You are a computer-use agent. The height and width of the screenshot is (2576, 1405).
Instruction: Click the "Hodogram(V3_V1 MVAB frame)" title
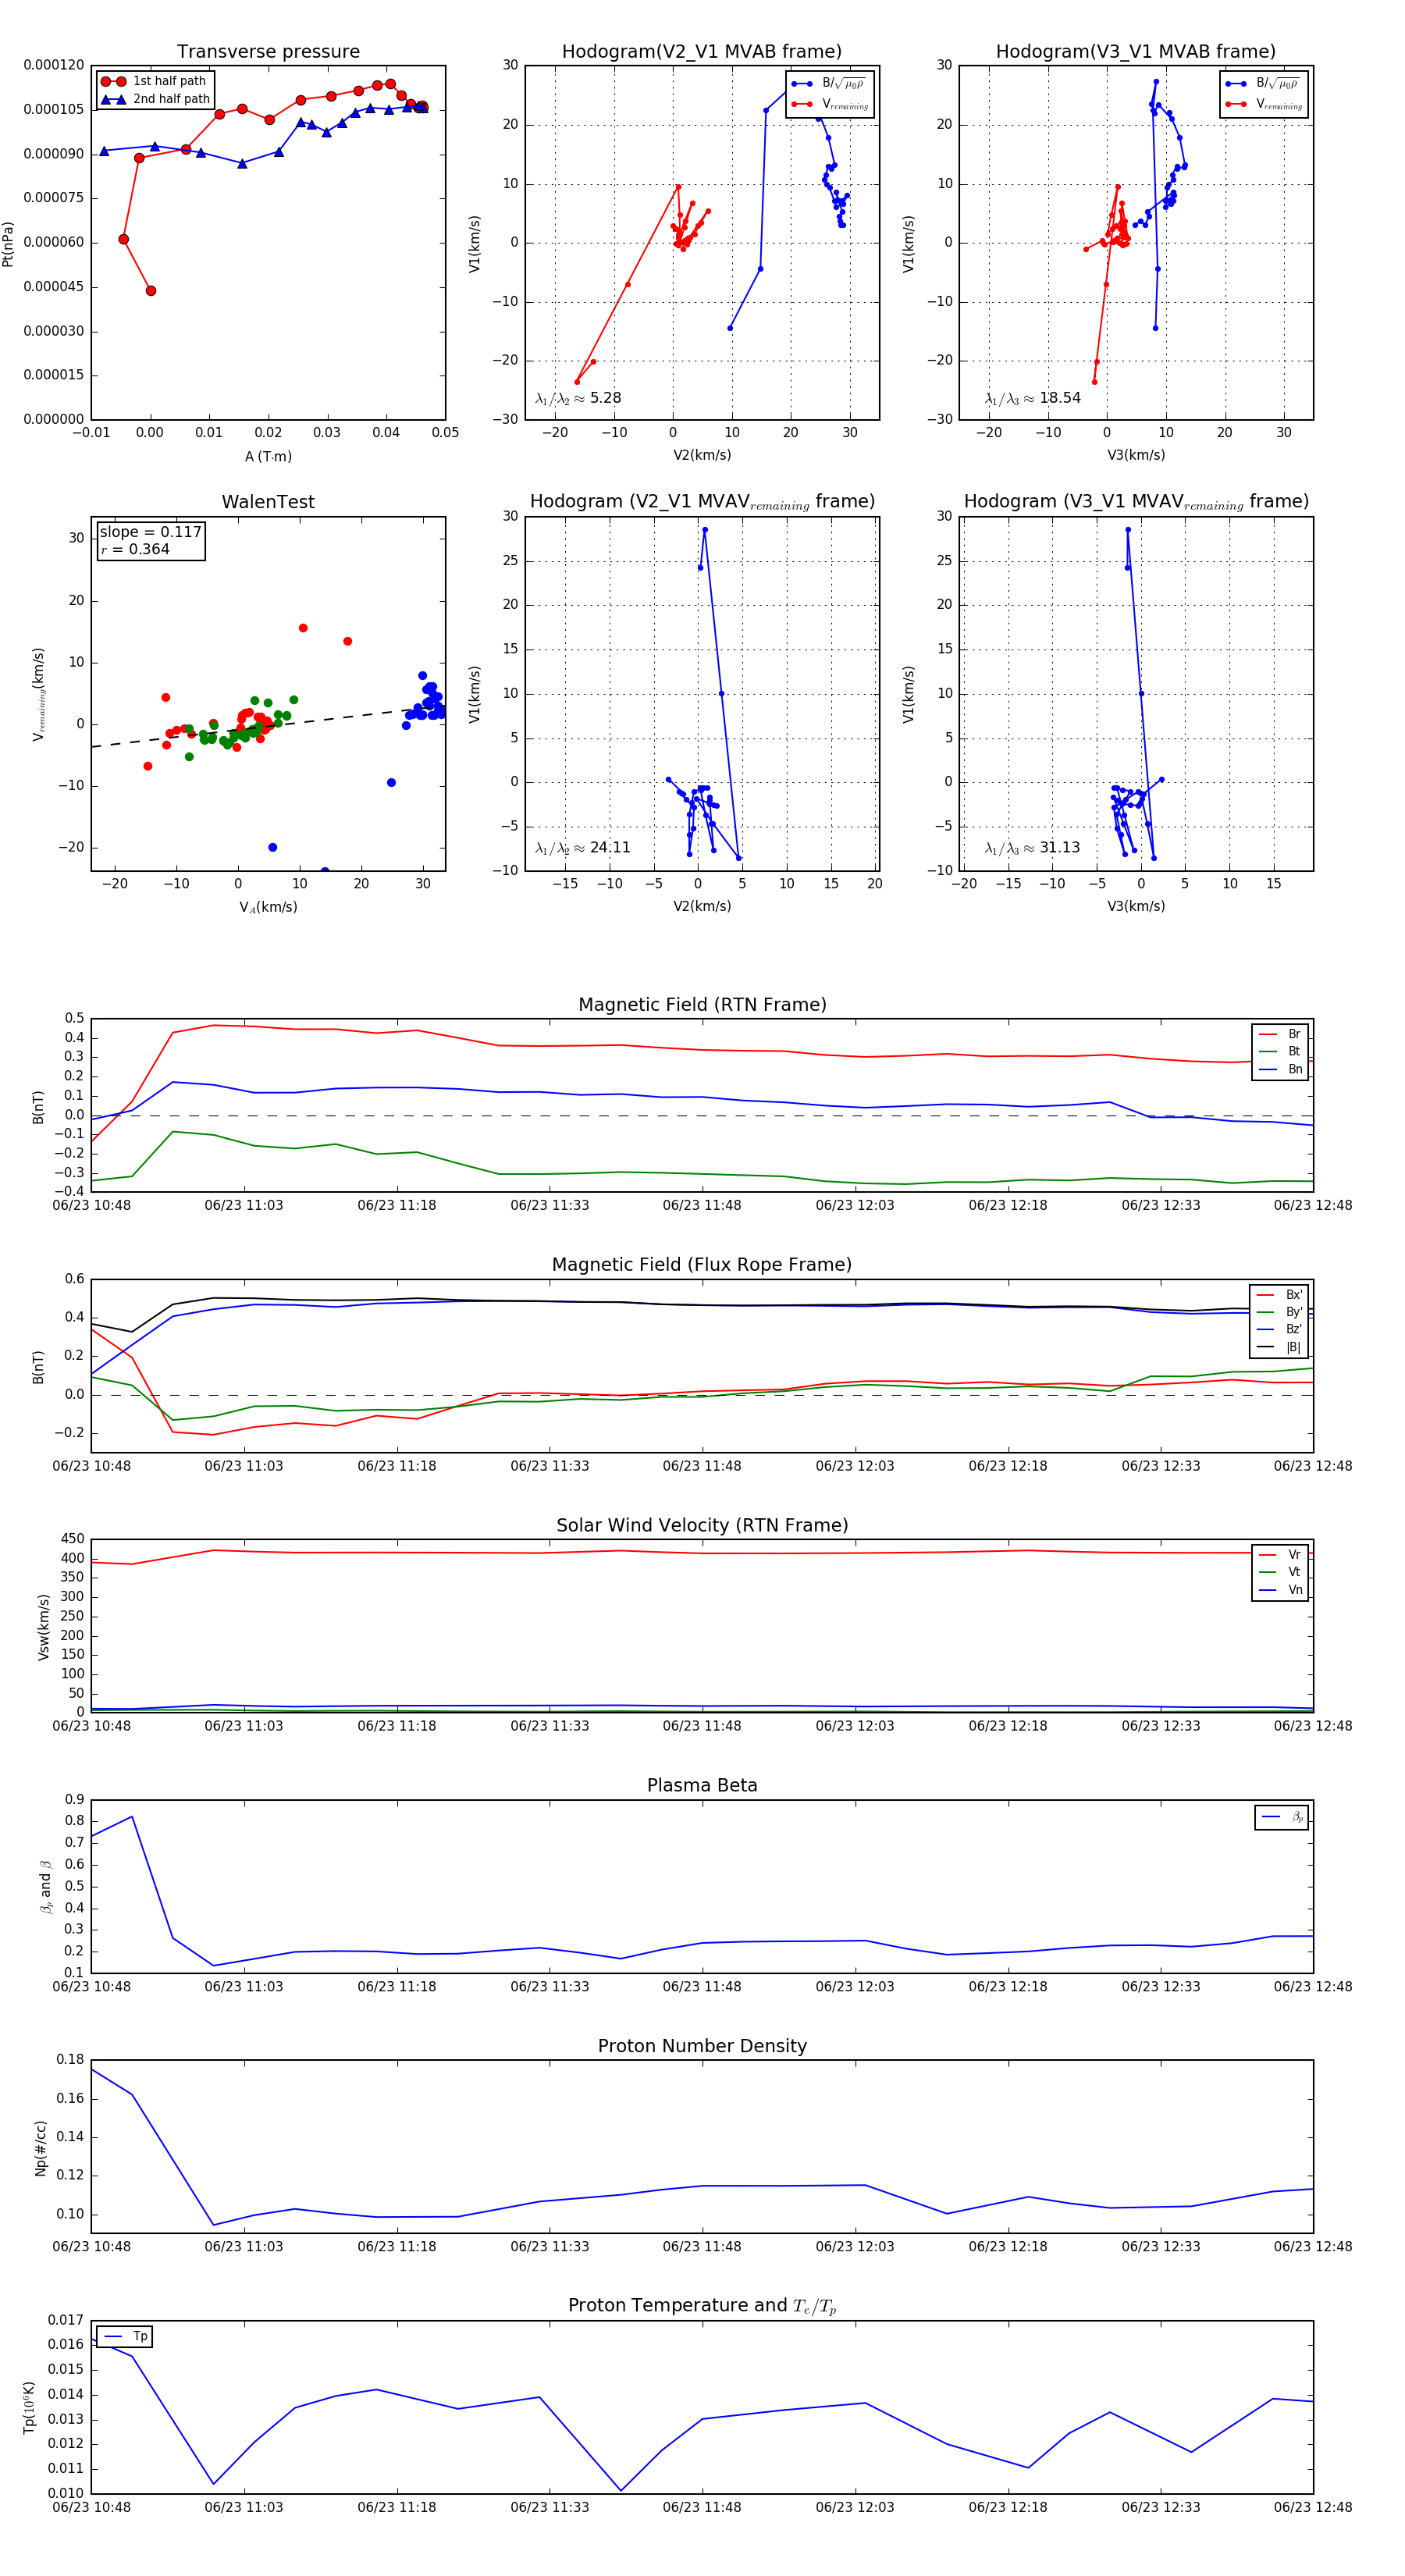(x=1136, y=52)
